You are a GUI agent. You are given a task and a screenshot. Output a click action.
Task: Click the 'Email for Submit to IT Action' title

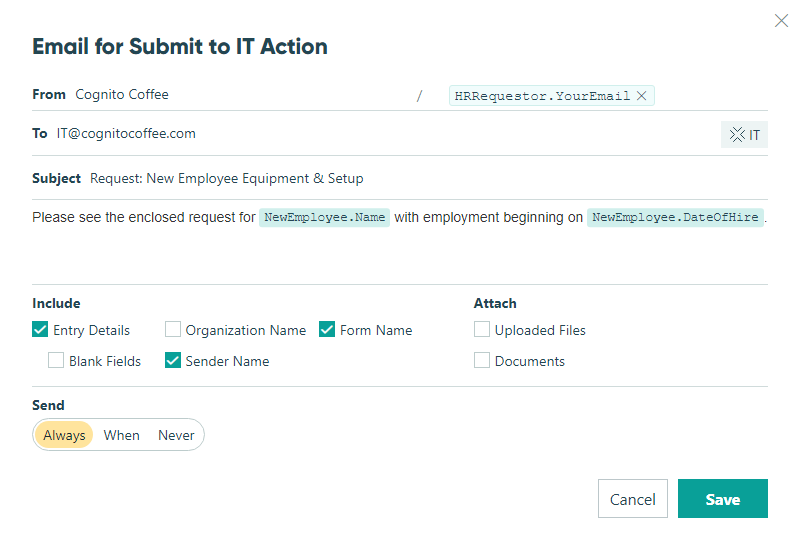tap(180, 46)
